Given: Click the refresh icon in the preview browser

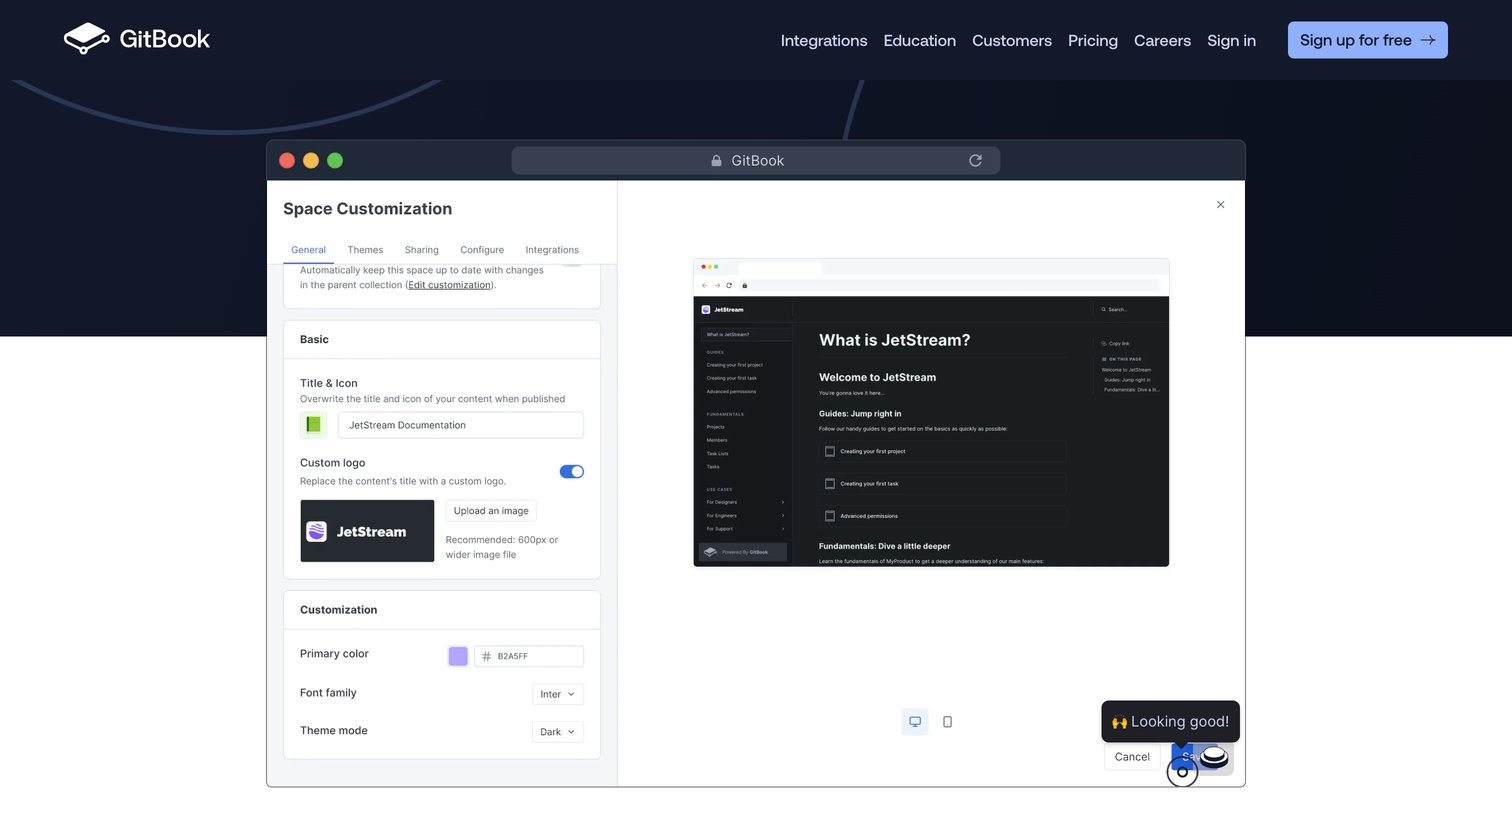Looking at the screenshot, I should pyautogui.click(x=729, y=285).
